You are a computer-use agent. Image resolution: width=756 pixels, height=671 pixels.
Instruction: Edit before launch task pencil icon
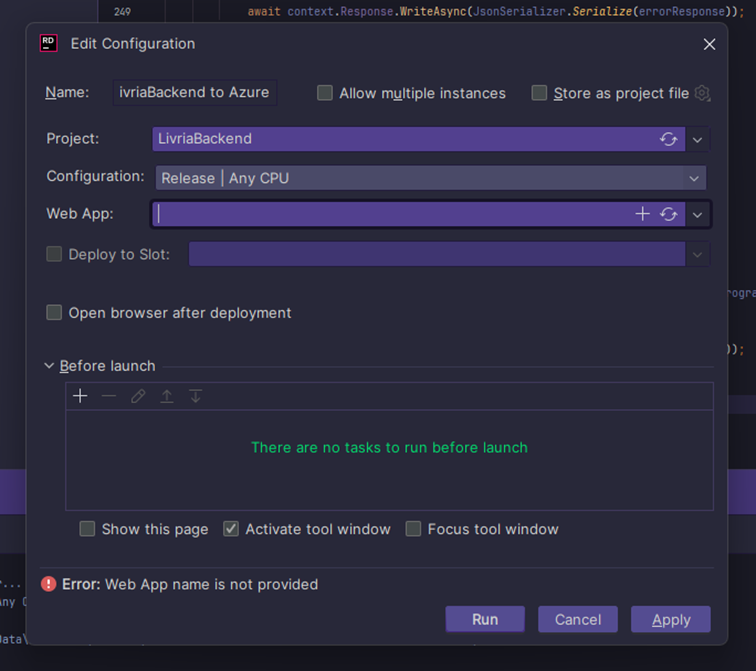[138, 396]
